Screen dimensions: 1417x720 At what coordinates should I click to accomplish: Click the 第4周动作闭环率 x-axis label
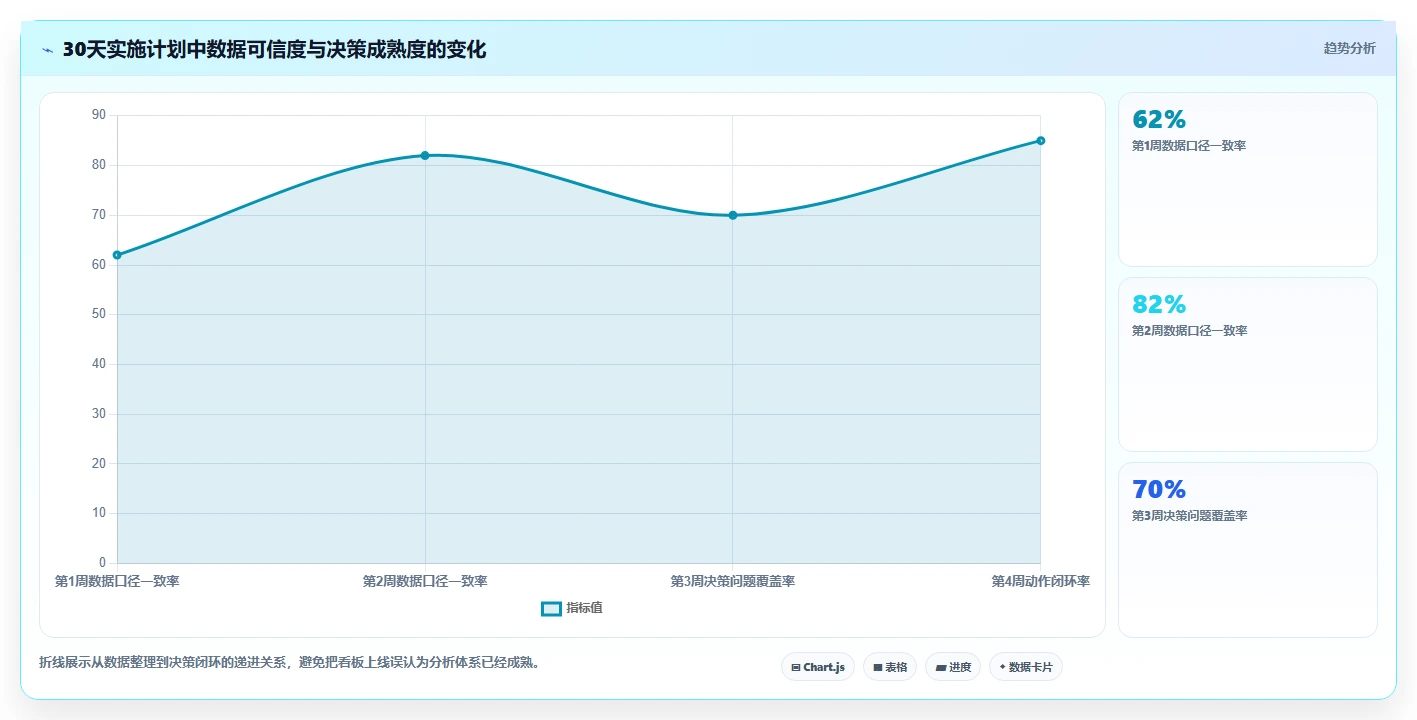coord(1041,581)
